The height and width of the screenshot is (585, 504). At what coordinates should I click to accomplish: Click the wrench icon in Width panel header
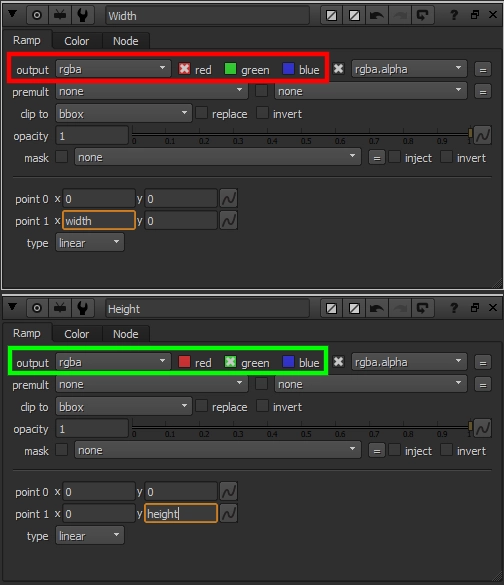[82, 15]
